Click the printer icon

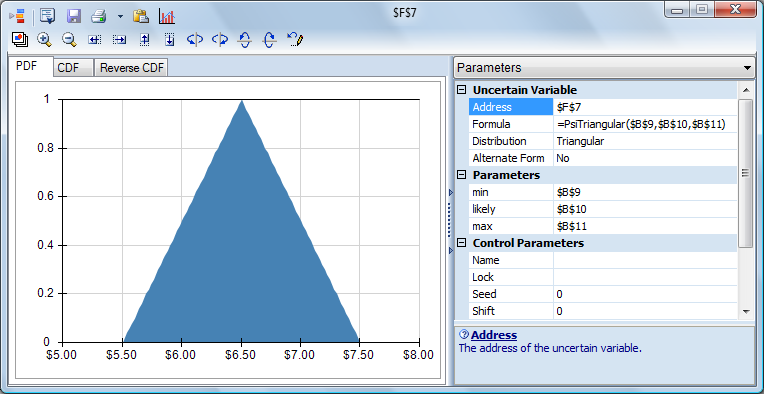98,17
